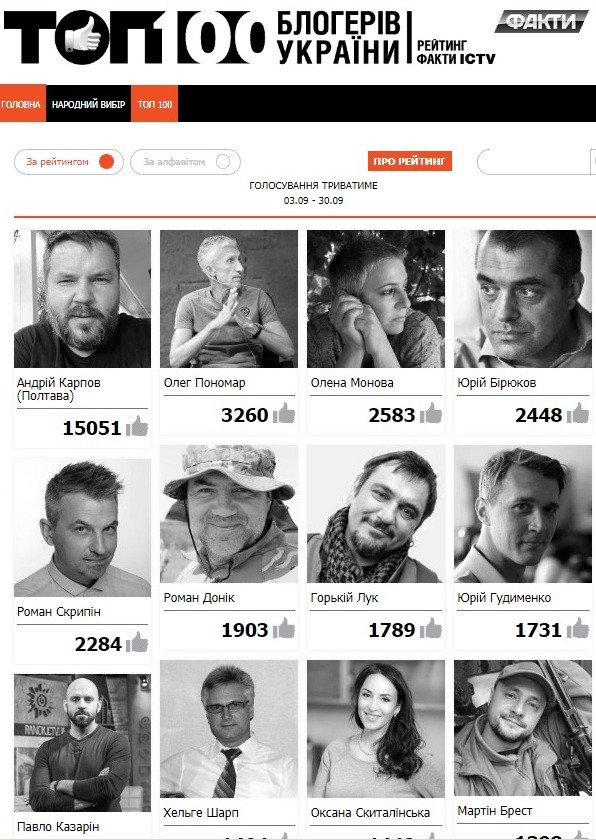Focus the search input field
This screenshot has height=840, width=596.
pos(535,162)
